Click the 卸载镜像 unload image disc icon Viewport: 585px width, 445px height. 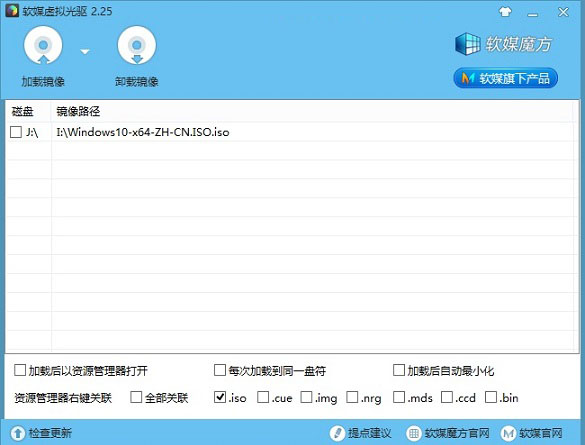137,45
